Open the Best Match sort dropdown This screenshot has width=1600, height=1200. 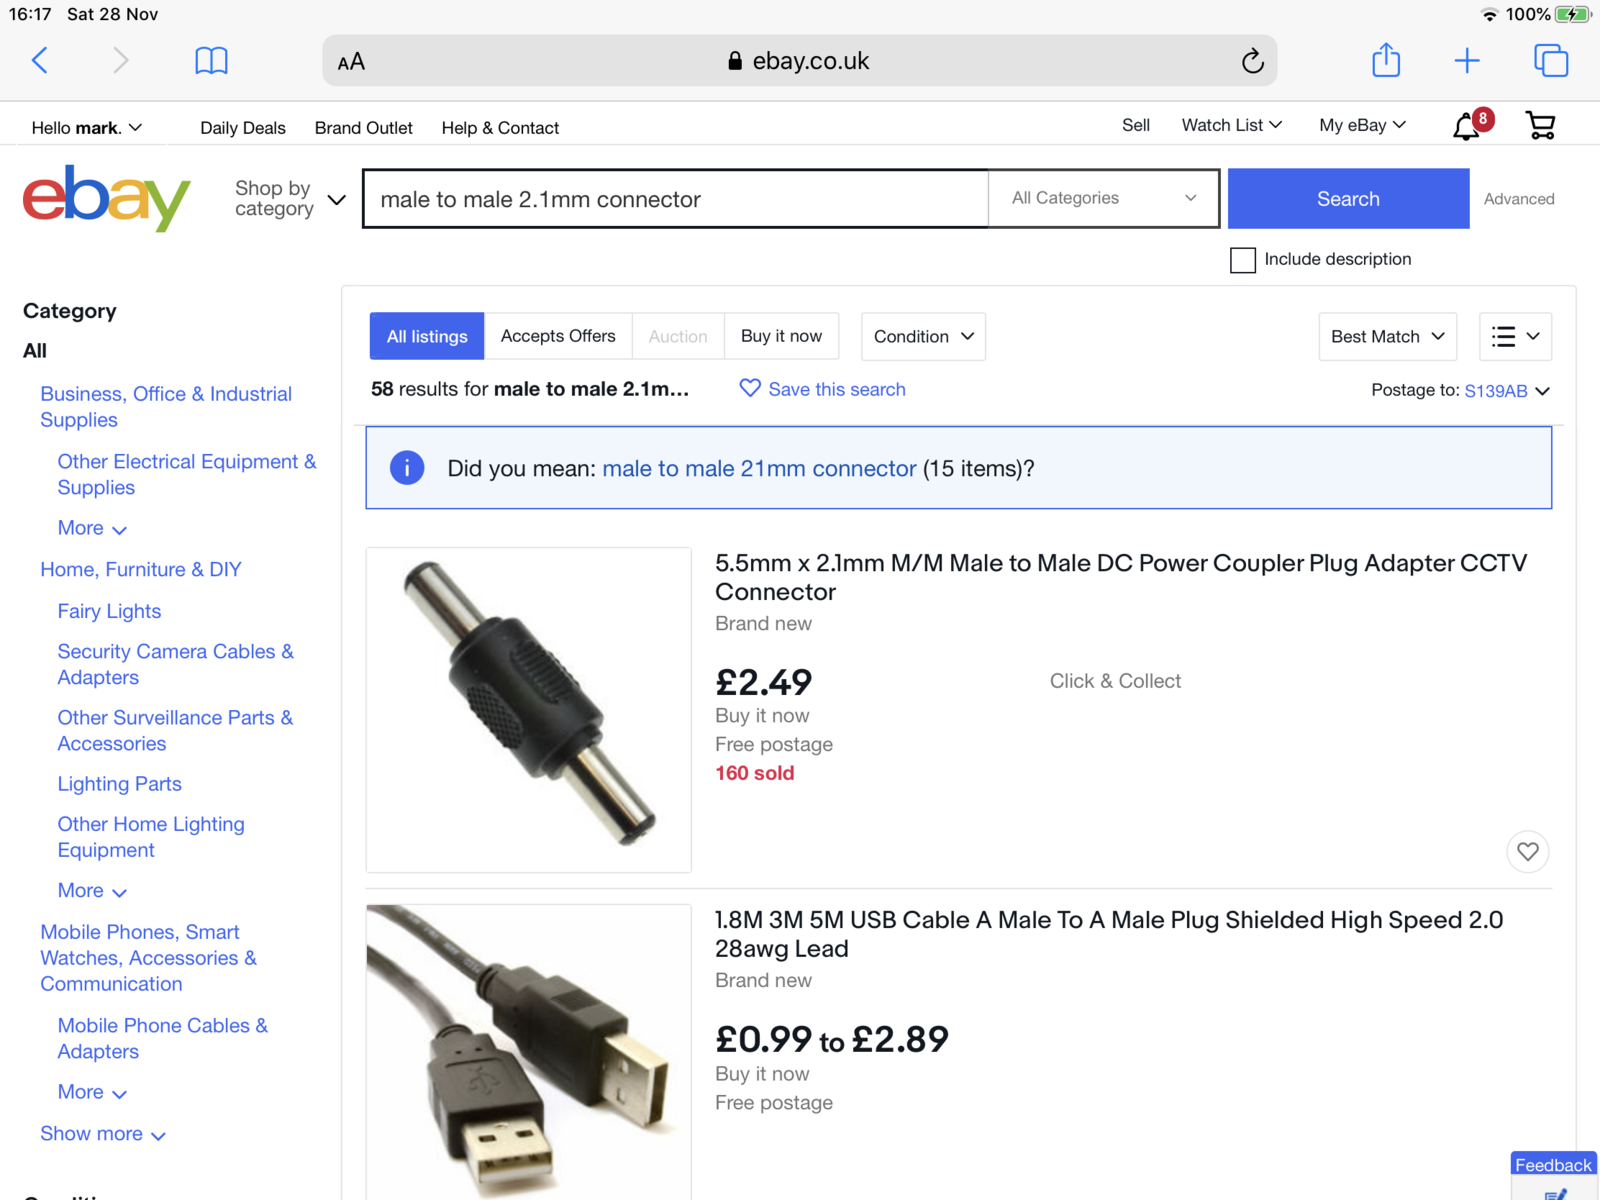tap(1387, 337)
